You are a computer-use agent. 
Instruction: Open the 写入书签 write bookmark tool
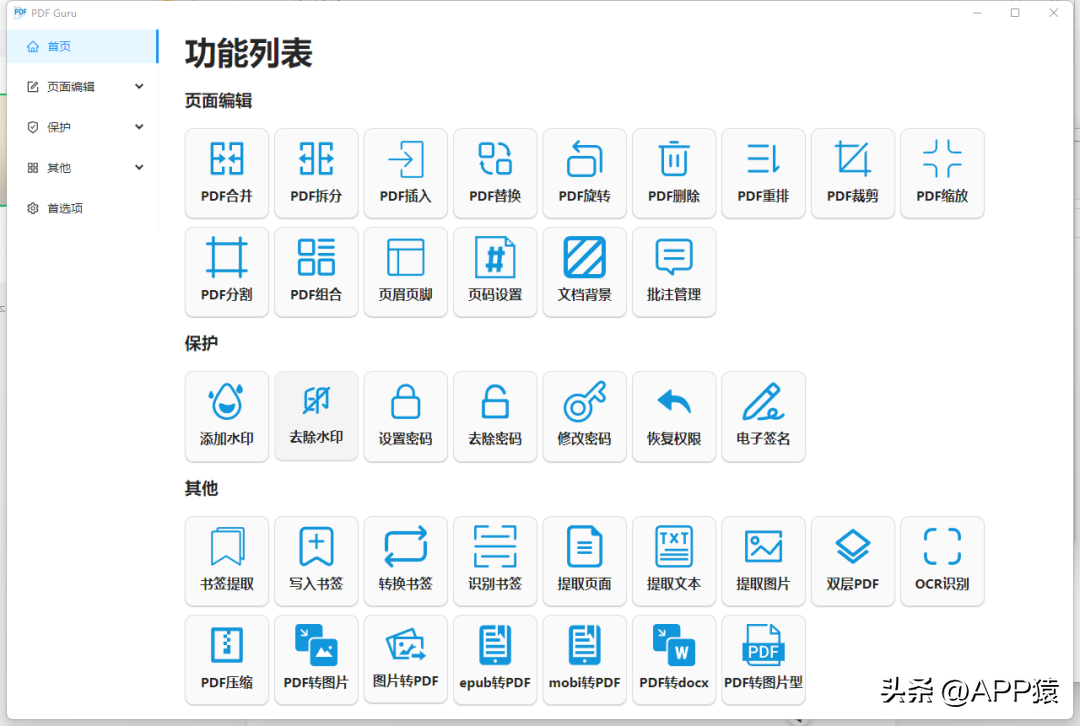coord(316,561)
